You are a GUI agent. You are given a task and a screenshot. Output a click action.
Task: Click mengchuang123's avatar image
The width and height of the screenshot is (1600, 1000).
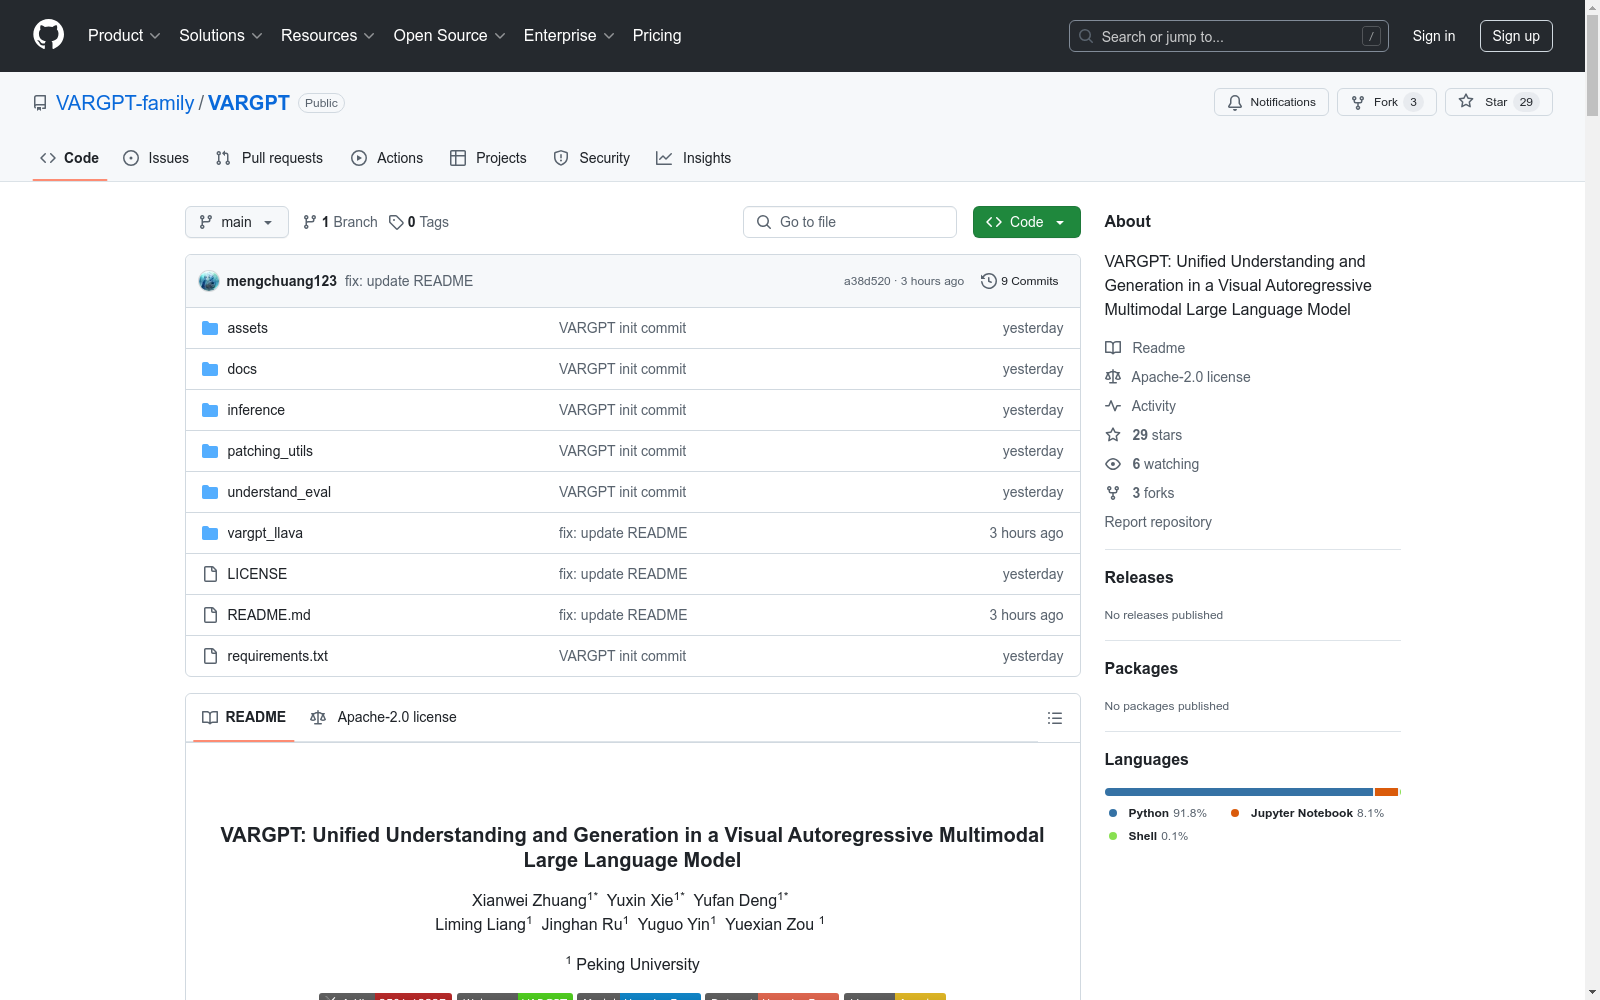tap(209, 281)
